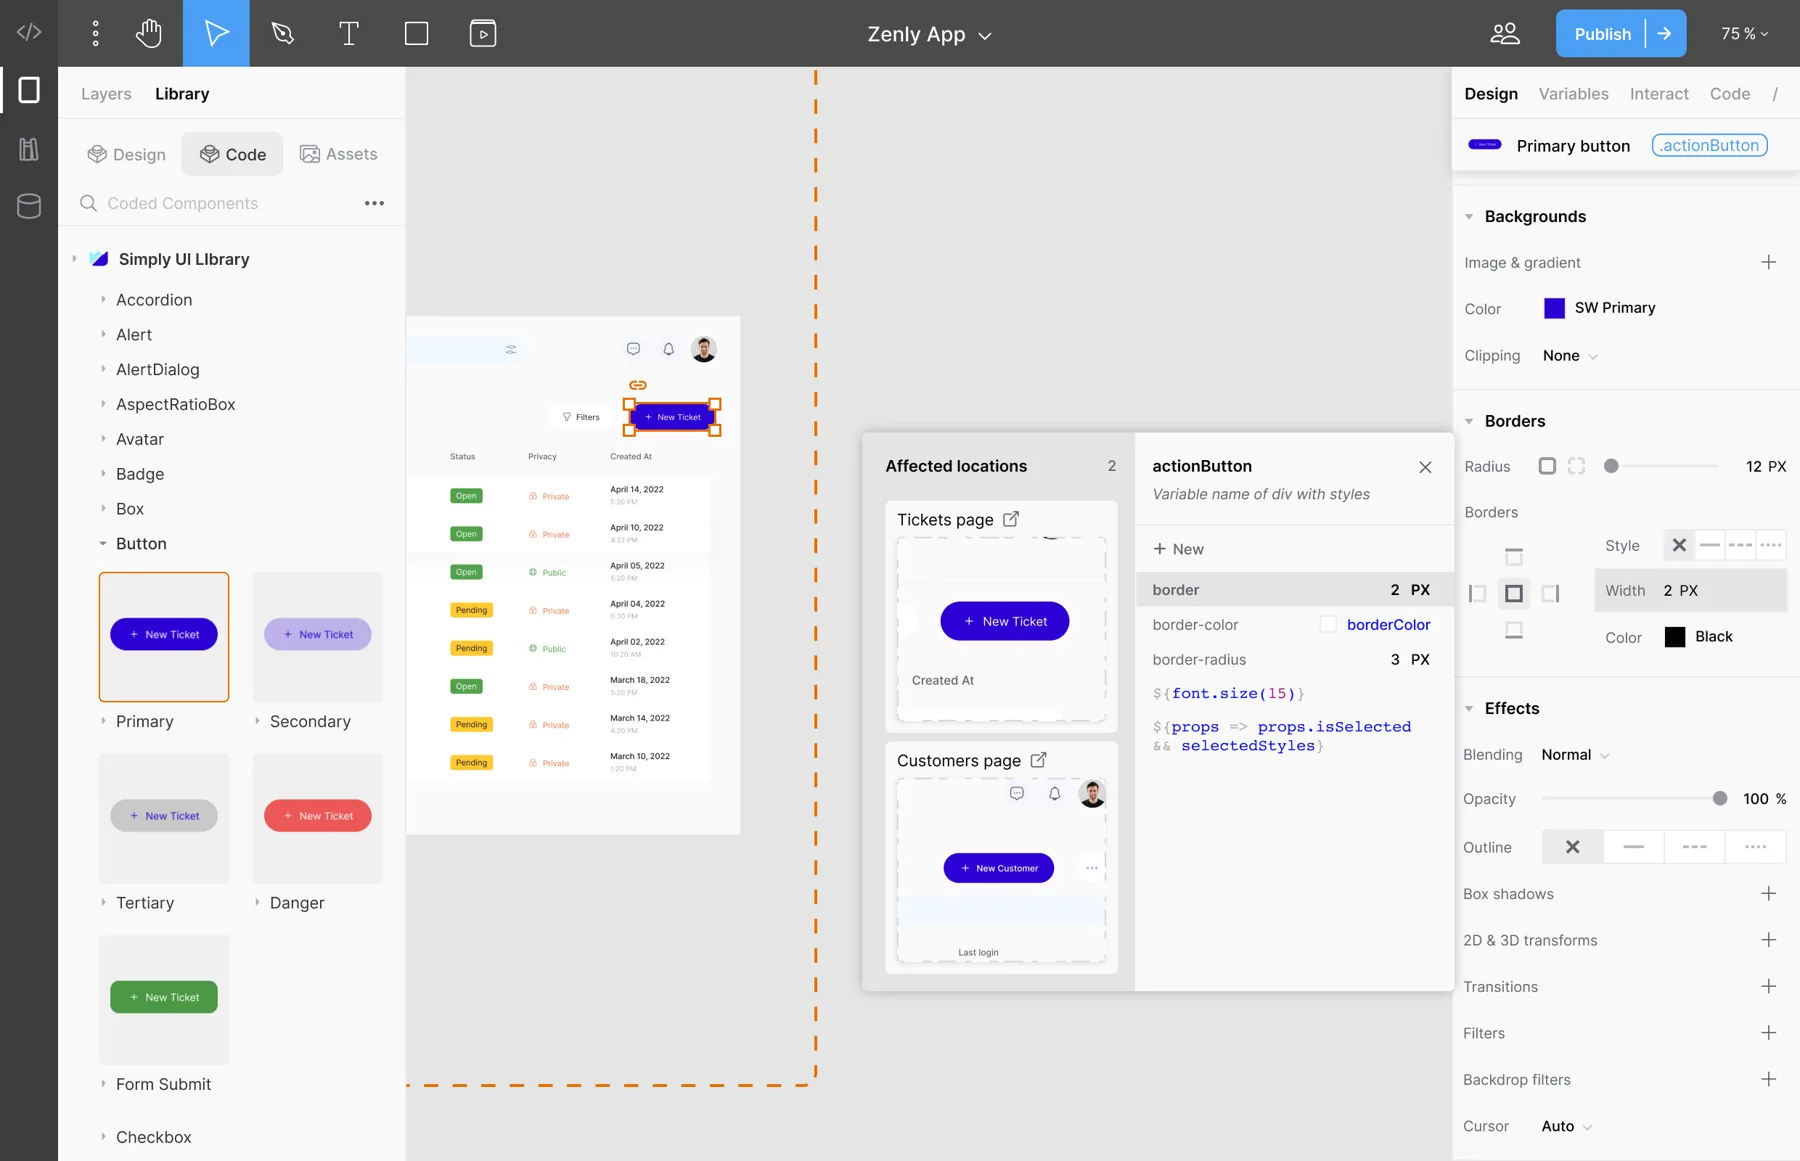Open the Blending Normal dropdown

1575,755
